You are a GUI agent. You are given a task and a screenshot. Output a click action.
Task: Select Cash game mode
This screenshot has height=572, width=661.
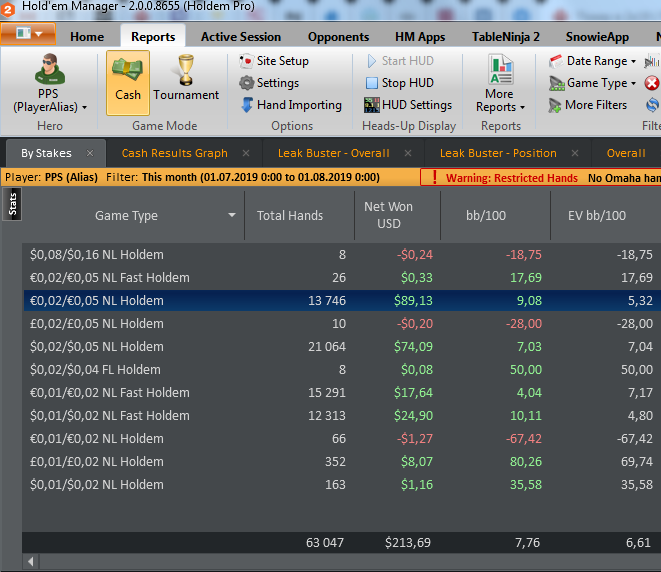[x=128, y=83]
